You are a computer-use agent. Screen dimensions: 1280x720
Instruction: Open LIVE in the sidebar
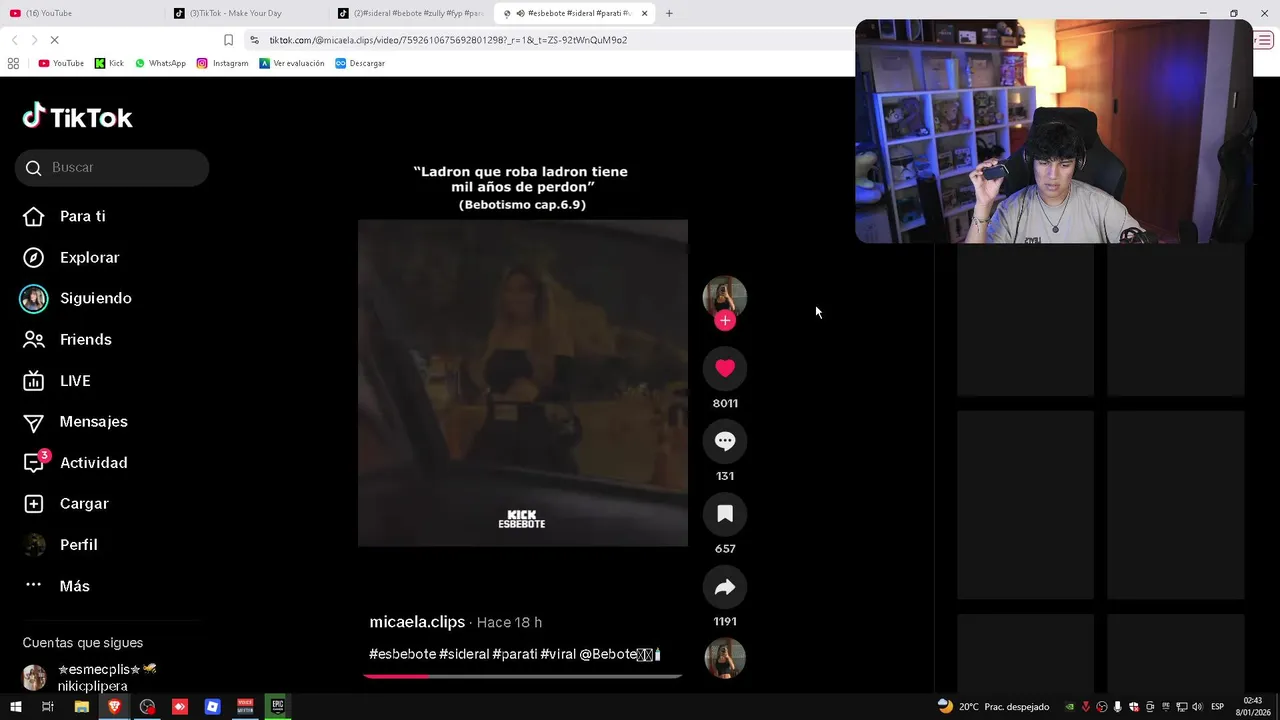(x=75, y=381)
